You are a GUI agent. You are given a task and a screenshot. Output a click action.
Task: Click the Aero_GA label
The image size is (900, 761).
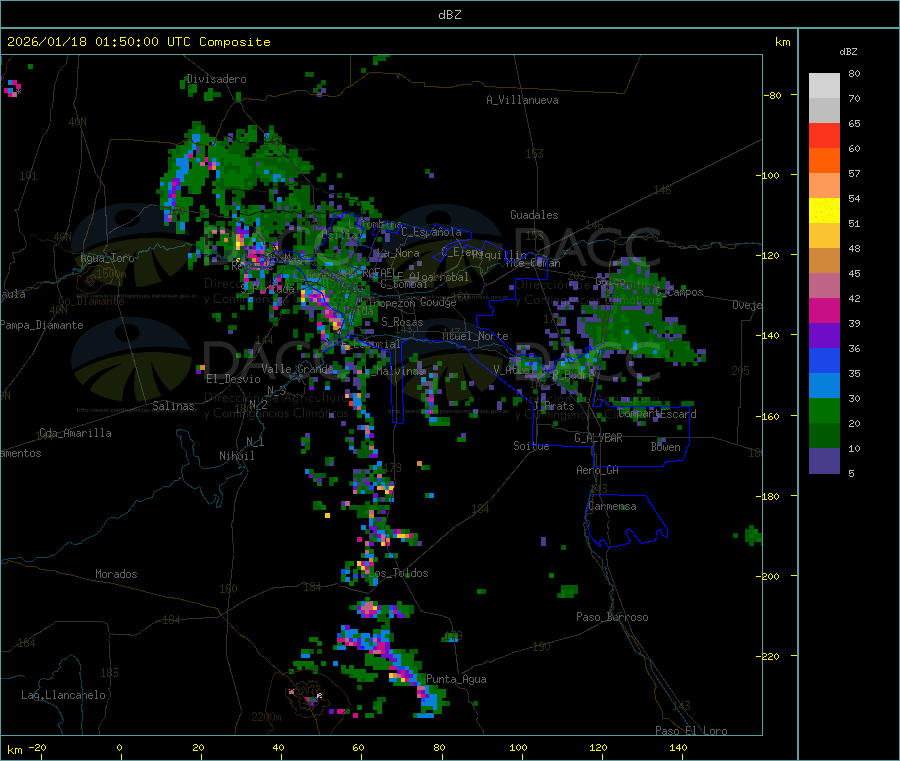pyautogui.click(x=598, y=470)
